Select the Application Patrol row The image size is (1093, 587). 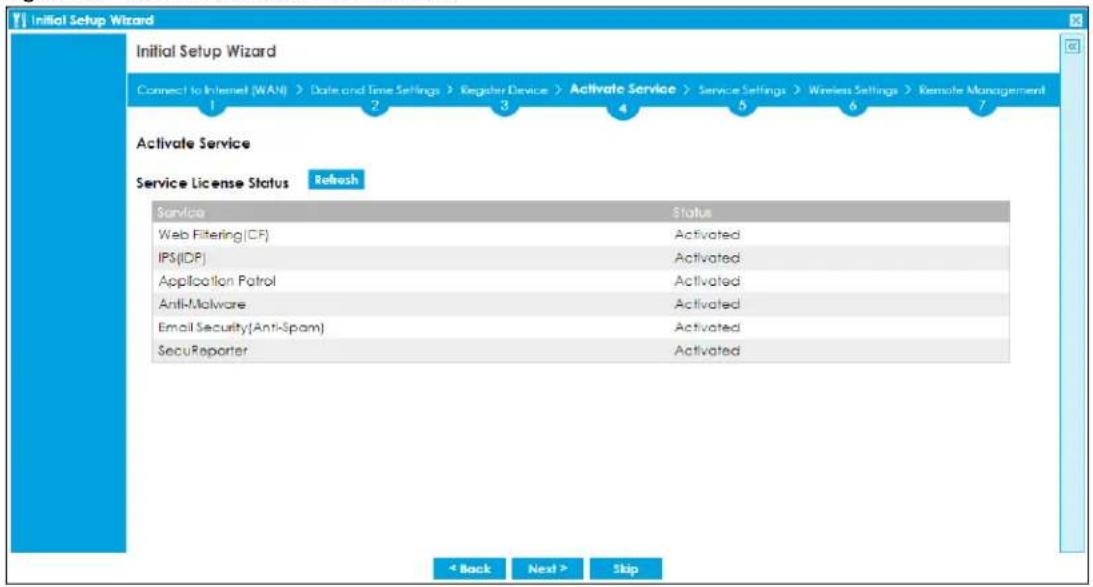click(581, 281)
